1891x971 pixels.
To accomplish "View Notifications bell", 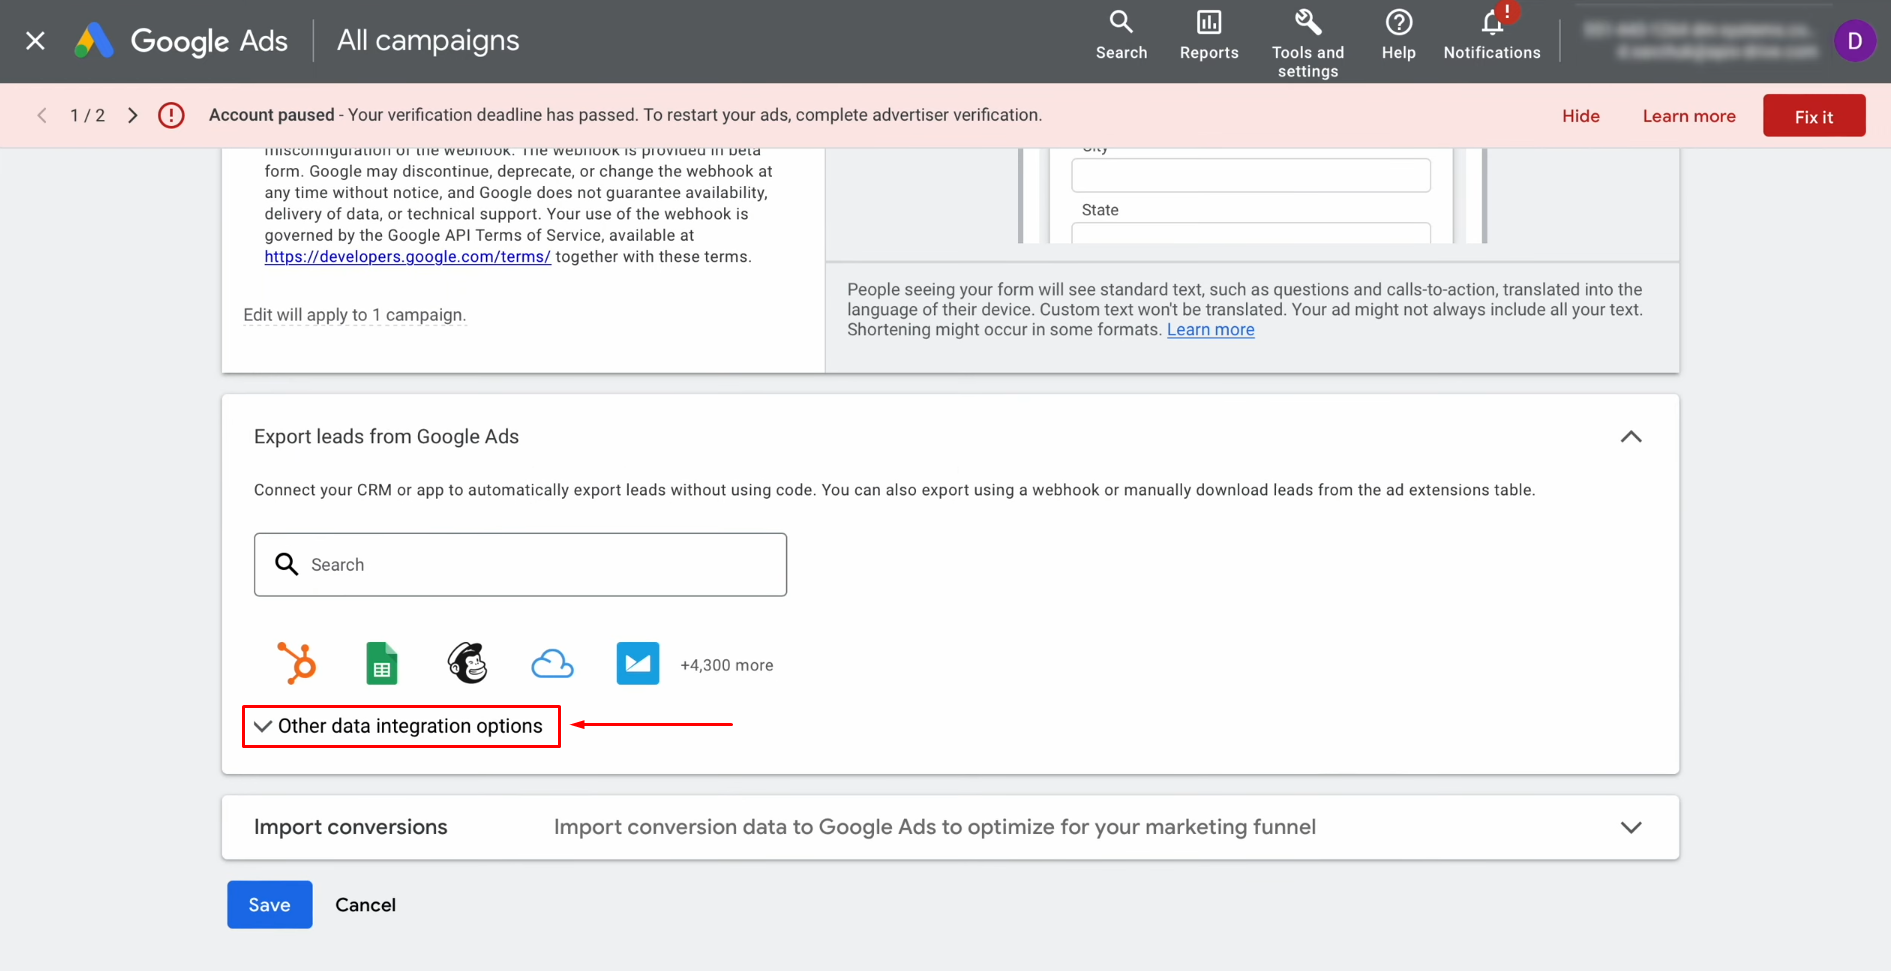I will pyautogui.click(x=1492, y=35).
